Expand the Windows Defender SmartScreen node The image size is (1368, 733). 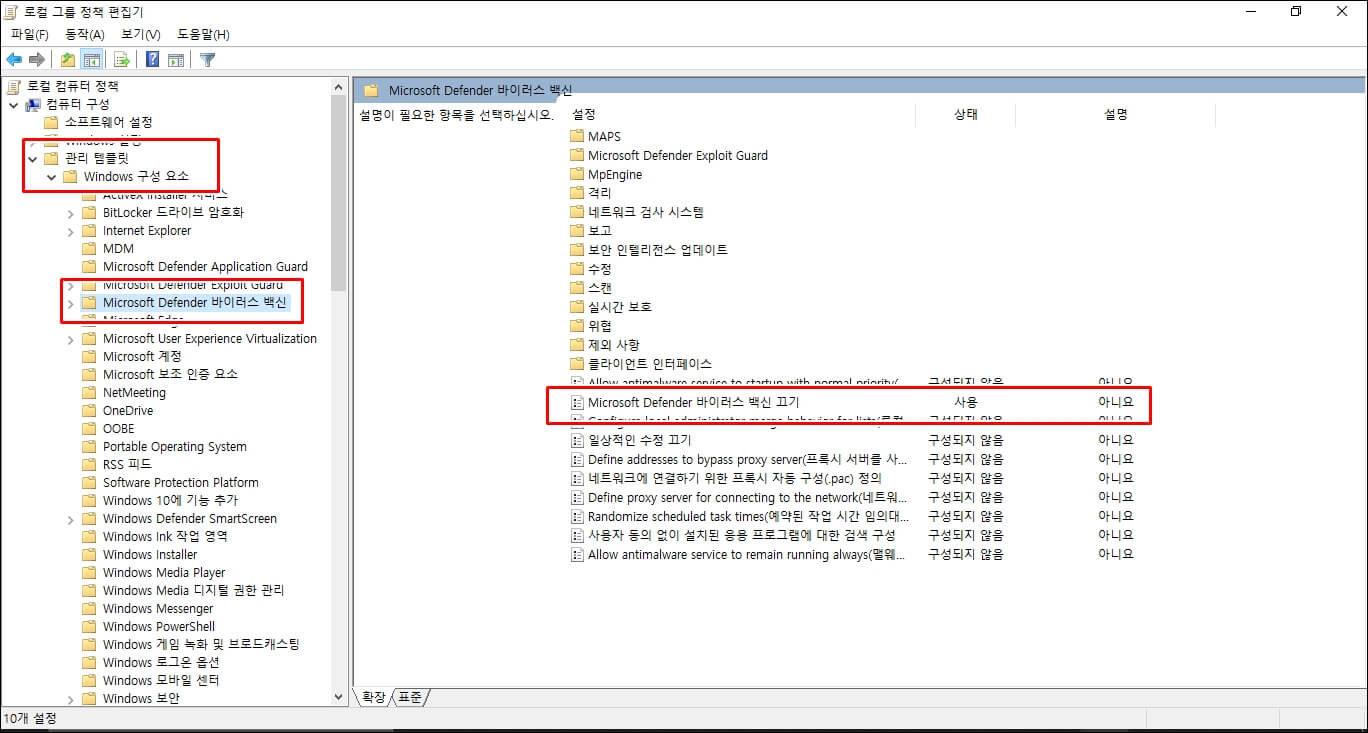pos(70,519)
